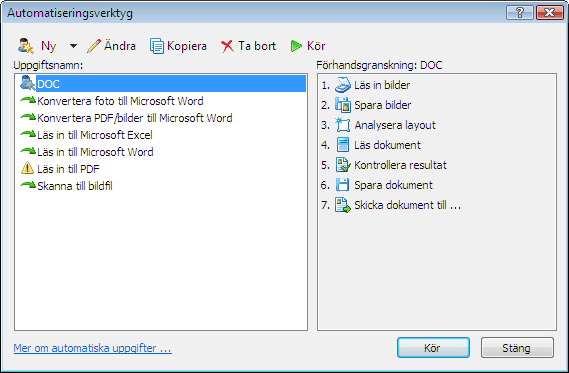Click the warning triangle icon beside Läs in till PDF
The height and width of the screenshot is (373, 569).
coord(27,168)
